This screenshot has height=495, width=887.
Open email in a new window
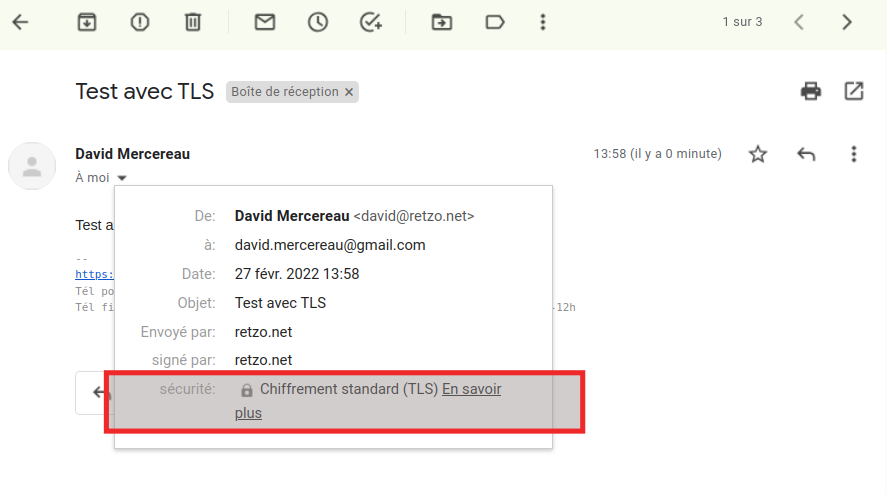[x=854, y=91]
